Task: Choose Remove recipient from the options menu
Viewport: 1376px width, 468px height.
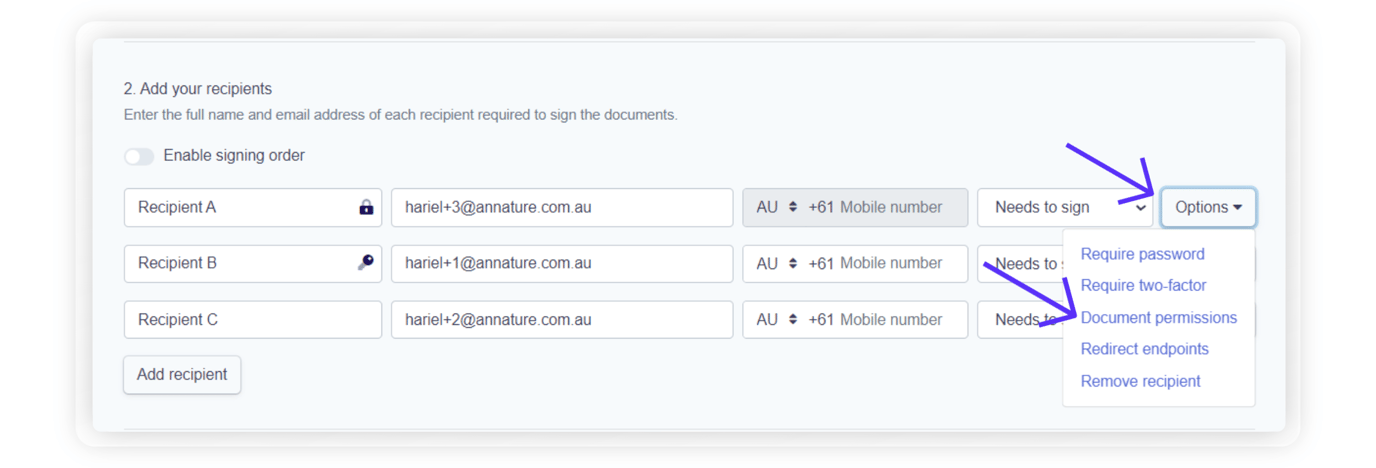Action: coord(1140,381)
